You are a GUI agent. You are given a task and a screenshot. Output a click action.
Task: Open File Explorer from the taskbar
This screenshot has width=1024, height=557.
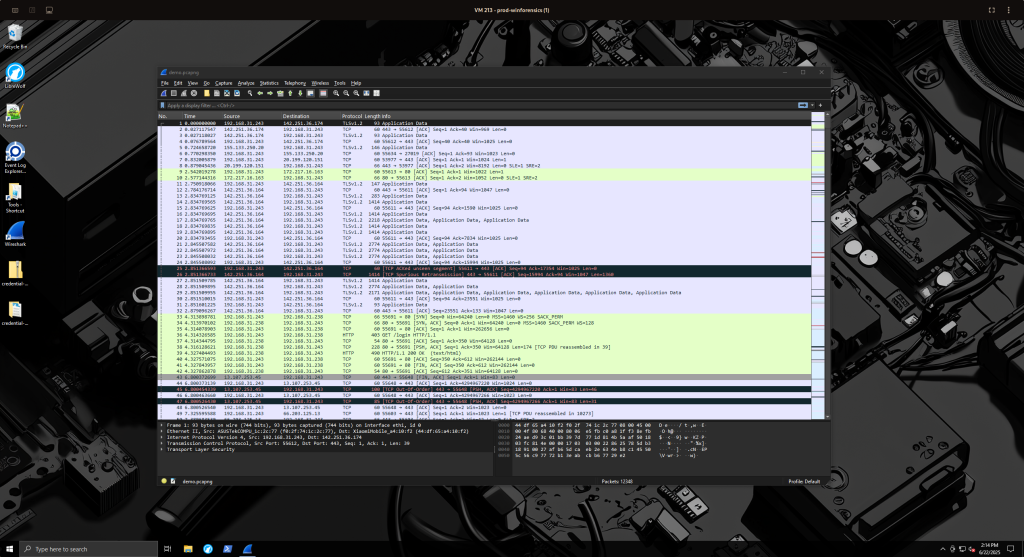187,549
